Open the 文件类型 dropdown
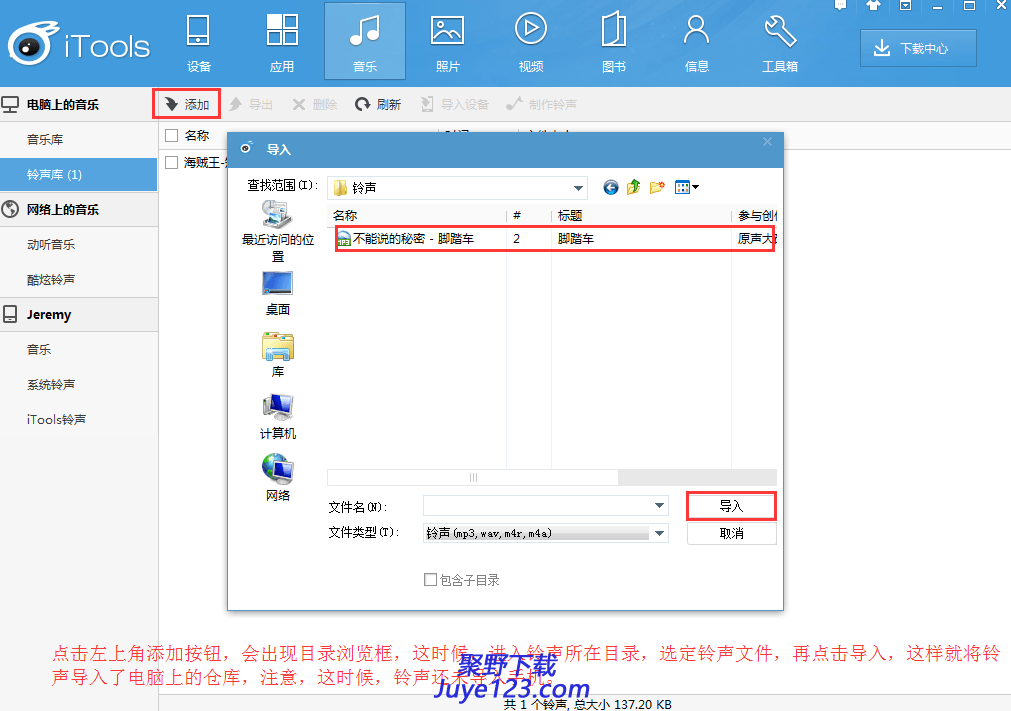 (545, 533)
